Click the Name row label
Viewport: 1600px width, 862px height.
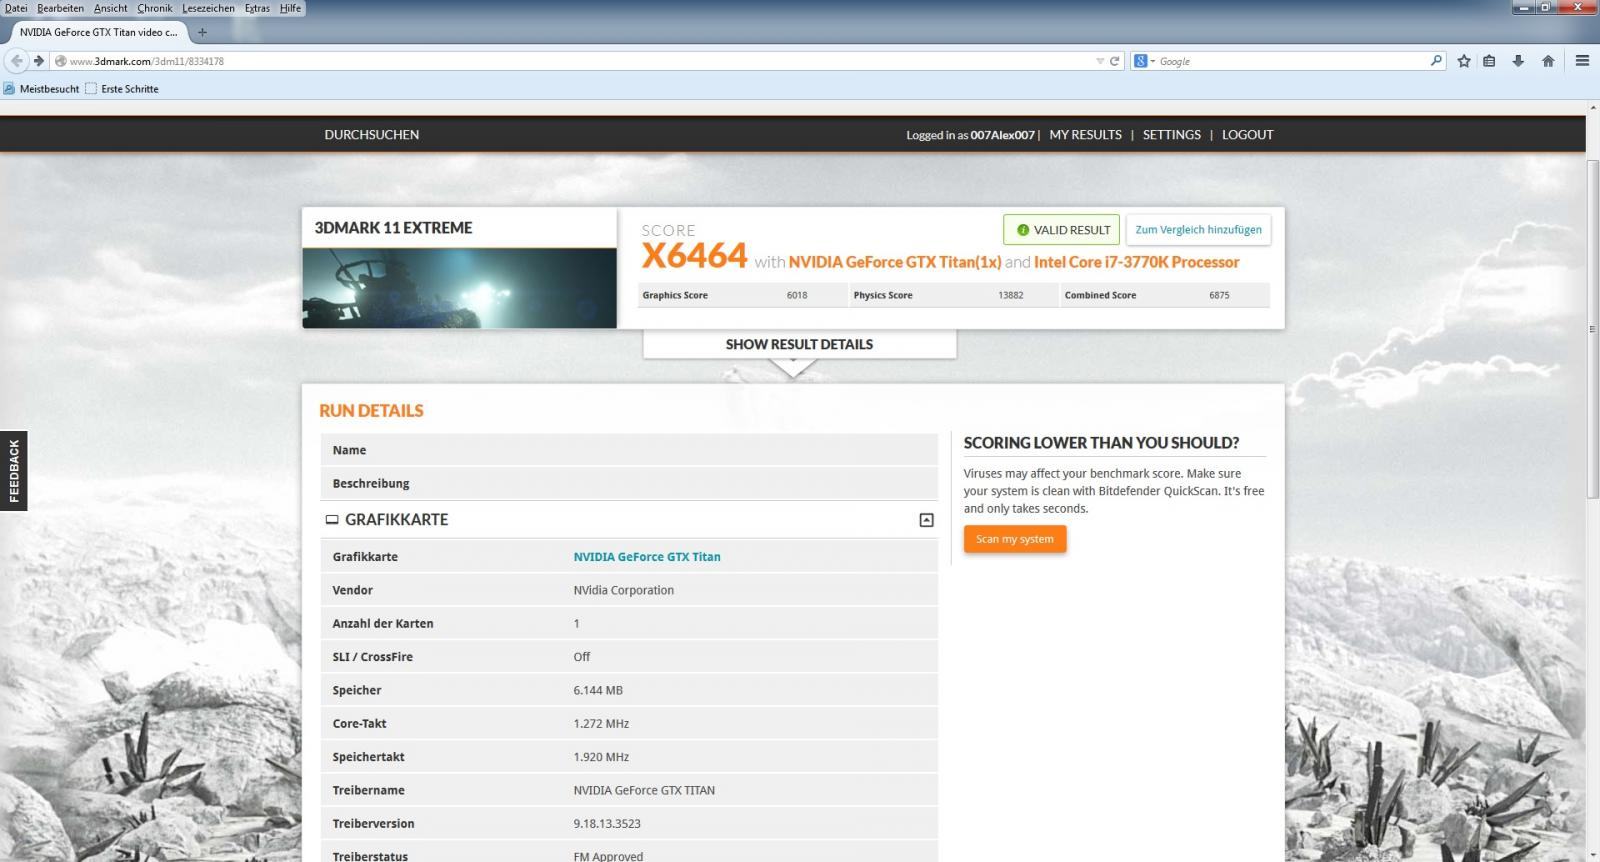point(349,450)
